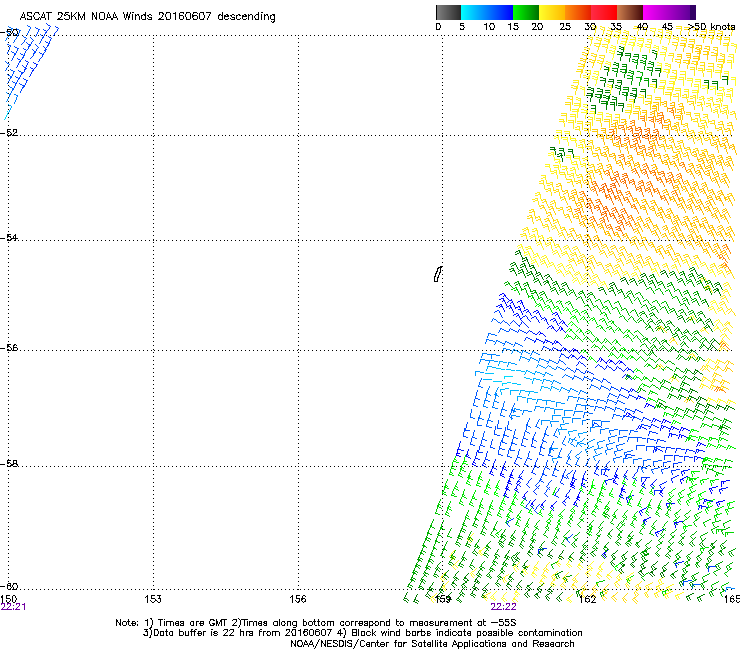Click the title text 'ASCAT 25KM NOAA Winds'
Viewport: 740px width, 650px height.
pos(86,16)
